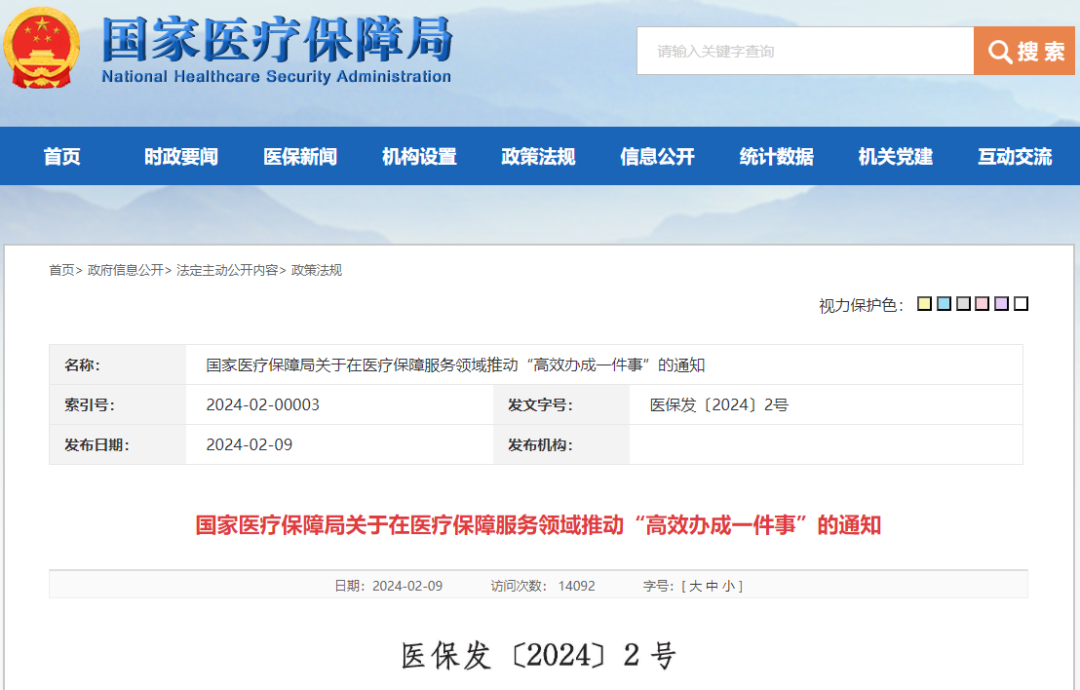The width and height of the screenshot is (1080, 690).
Task: Set font size to 小
Action: [728, 586]
